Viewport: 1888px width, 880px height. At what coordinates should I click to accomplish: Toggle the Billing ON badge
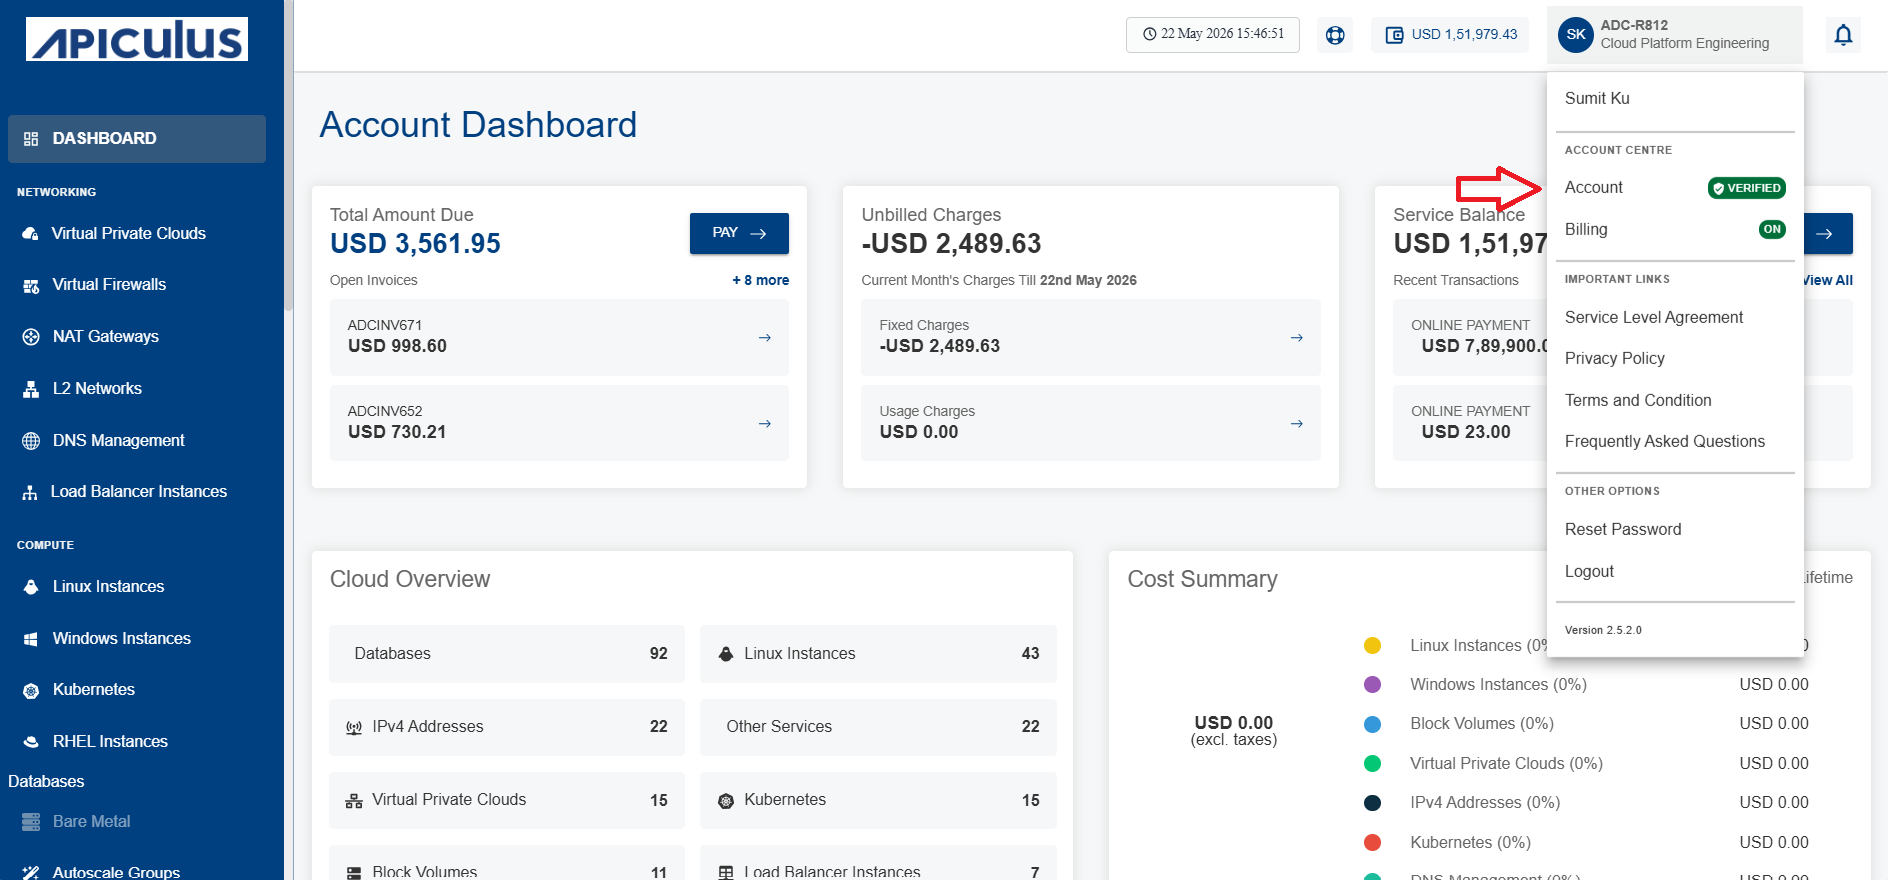point(1772,229)
